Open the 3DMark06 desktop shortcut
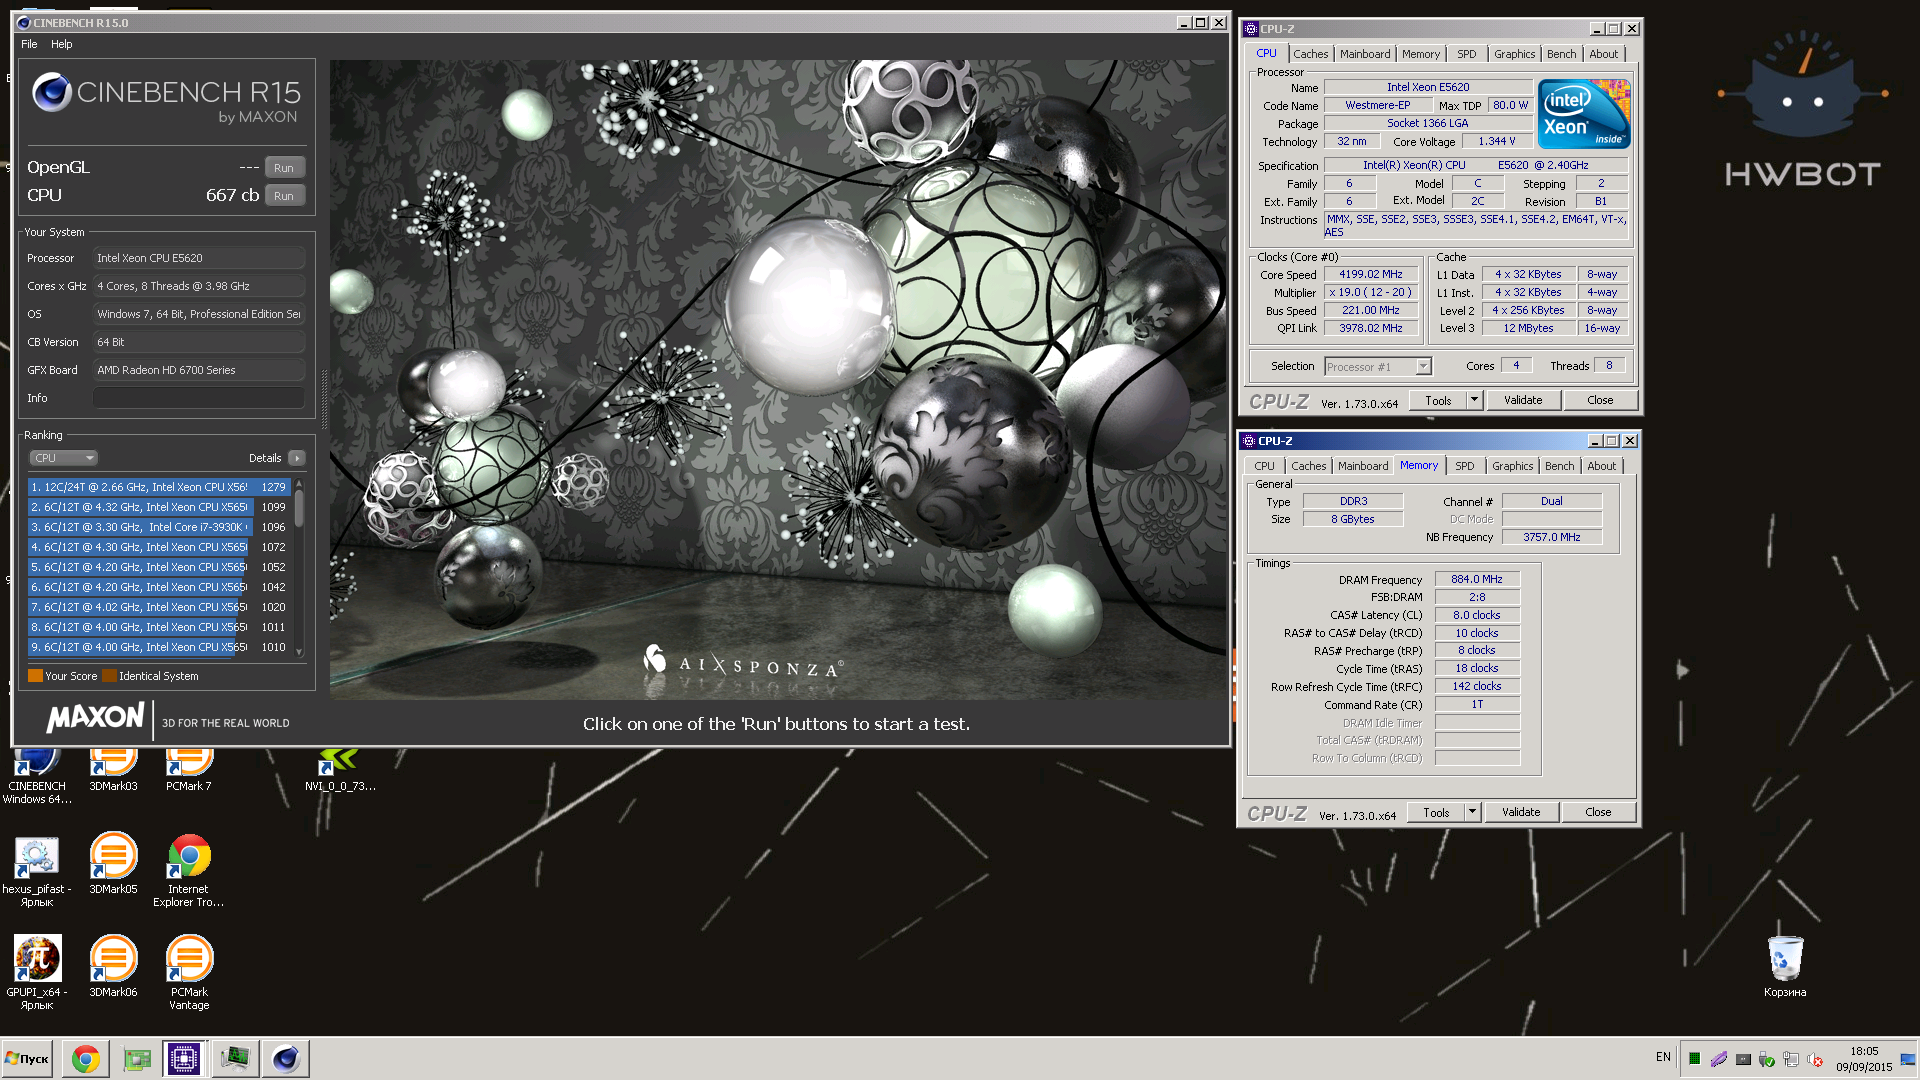Image resolution: width=1920 pixels, height=1080 pixels. (113, 966)
